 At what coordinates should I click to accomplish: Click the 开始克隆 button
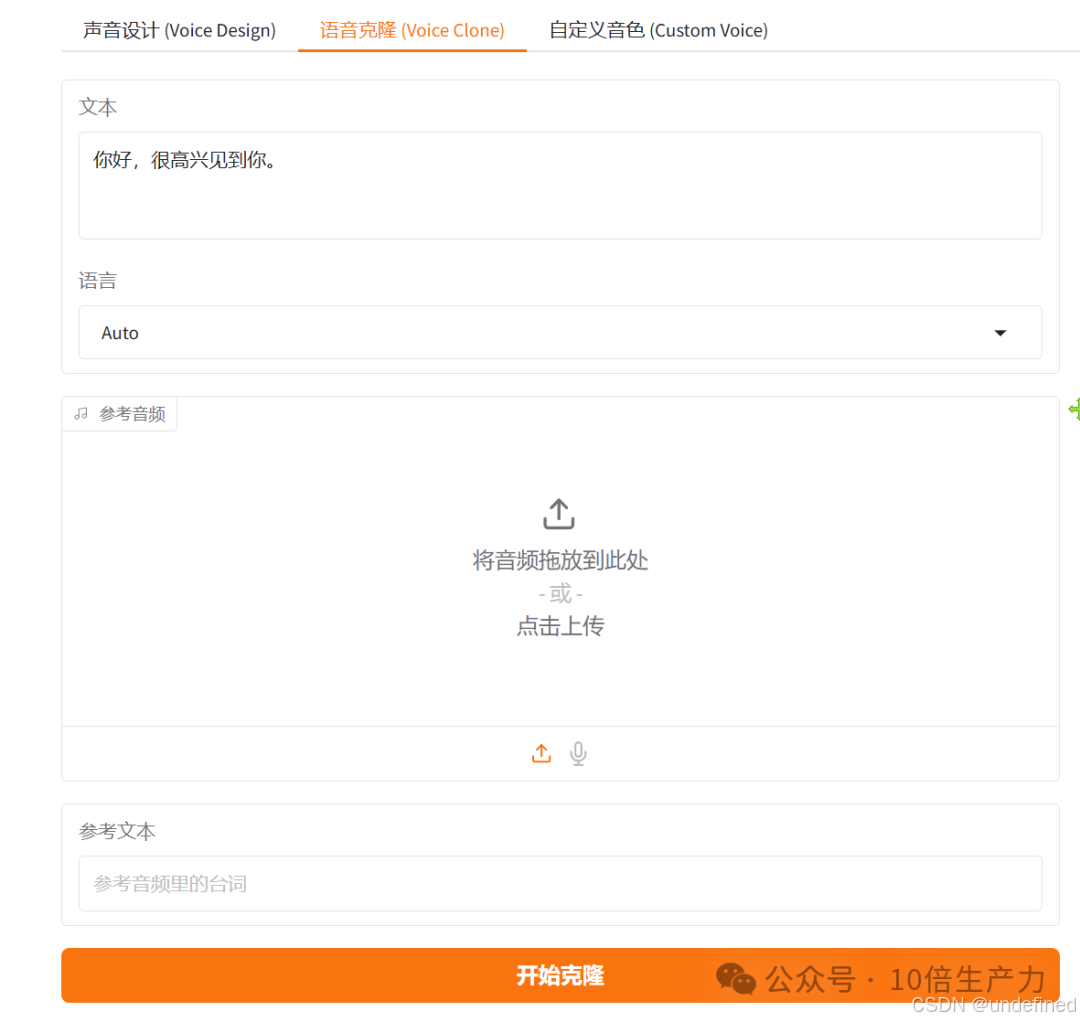(560, 975)
